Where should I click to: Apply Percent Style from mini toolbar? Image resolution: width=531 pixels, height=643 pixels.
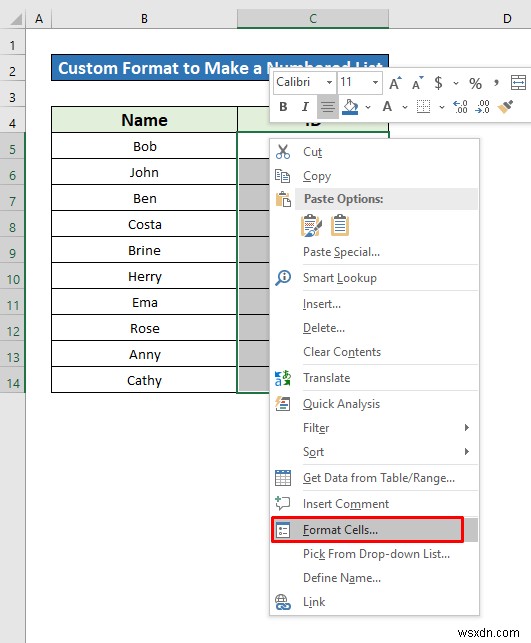[x=475, y=83]
